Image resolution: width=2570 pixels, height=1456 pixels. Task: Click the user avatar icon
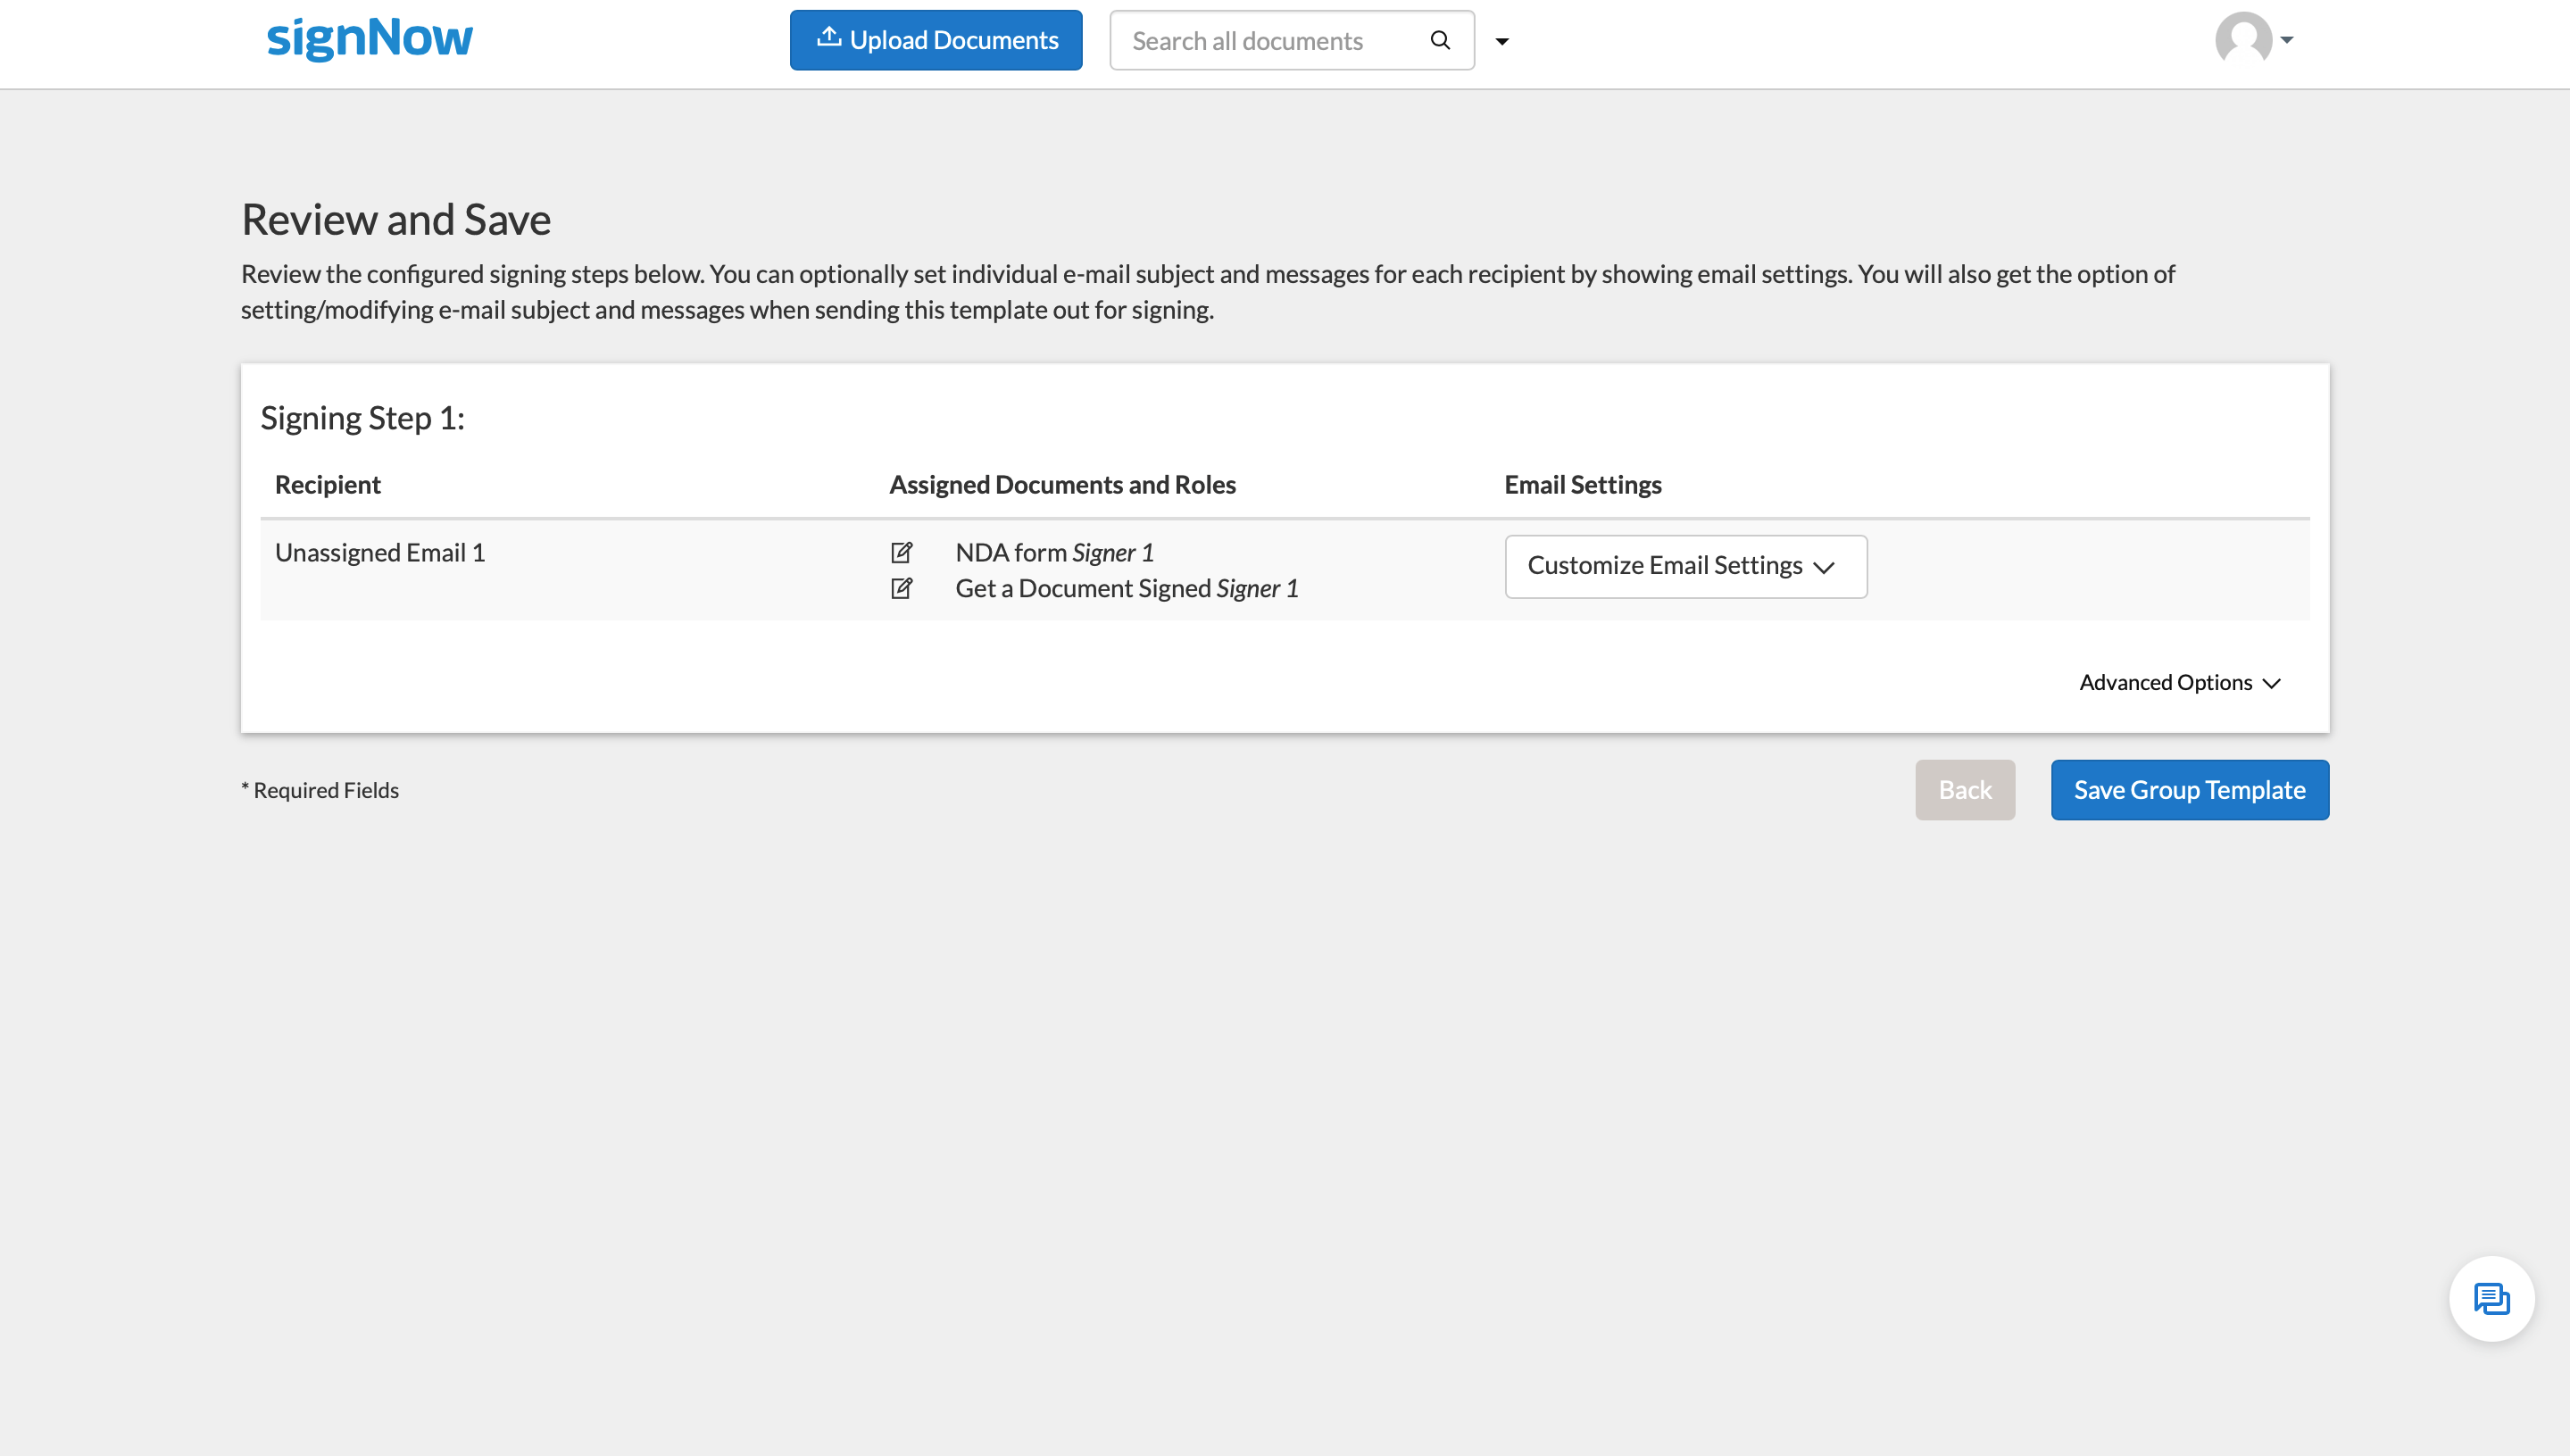coord(2242,39)
